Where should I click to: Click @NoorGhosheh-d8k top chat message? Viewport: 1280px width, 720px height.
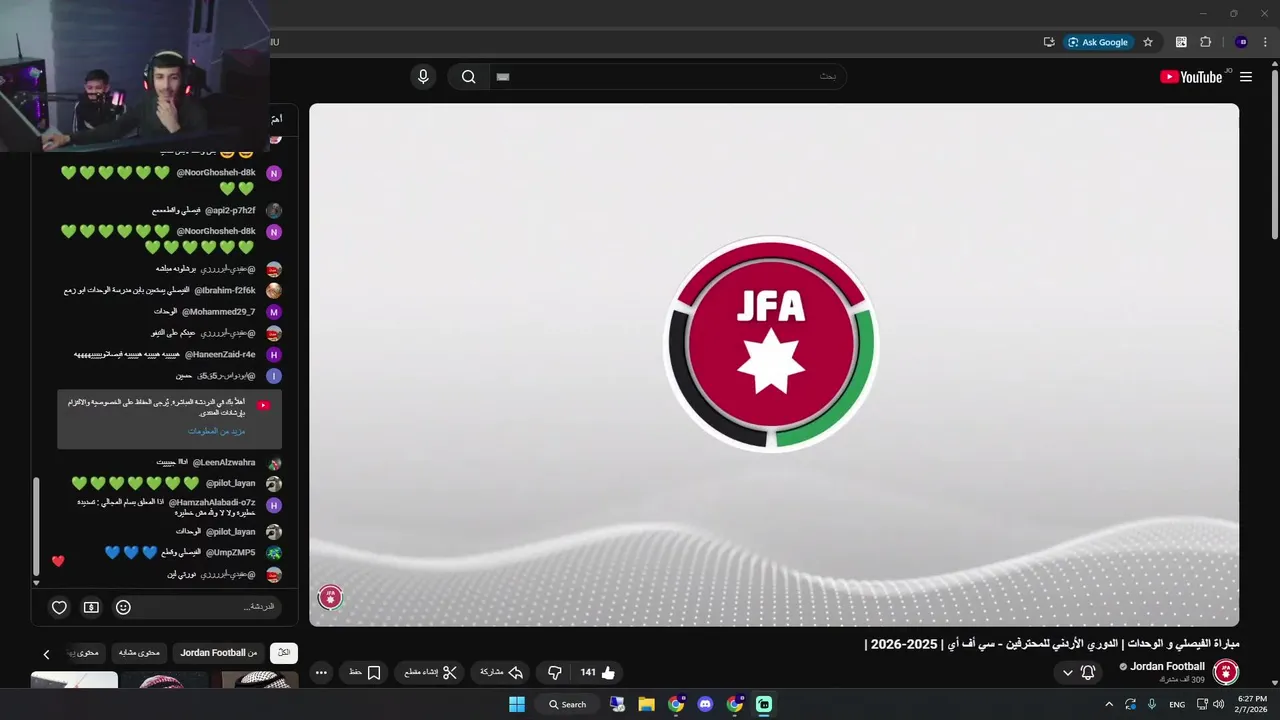(160, 180)
